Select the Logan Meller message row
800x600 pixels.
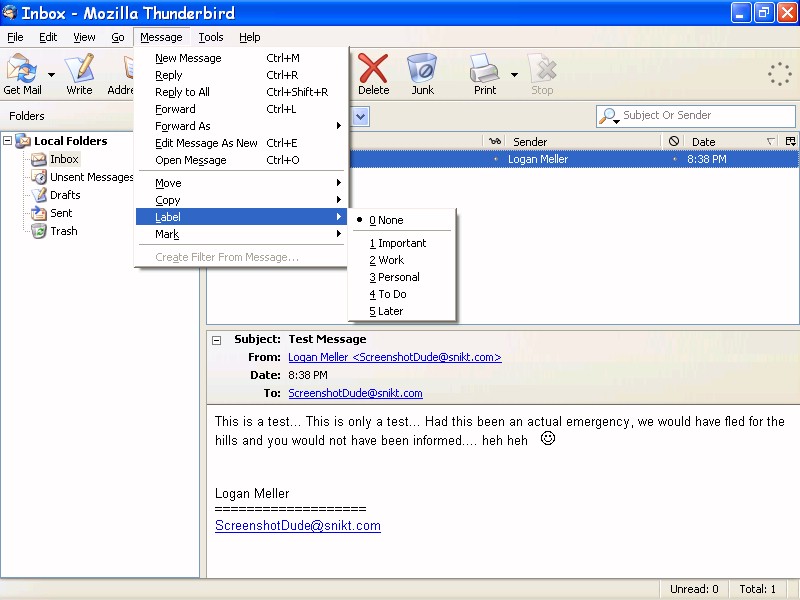click(574, 159)
